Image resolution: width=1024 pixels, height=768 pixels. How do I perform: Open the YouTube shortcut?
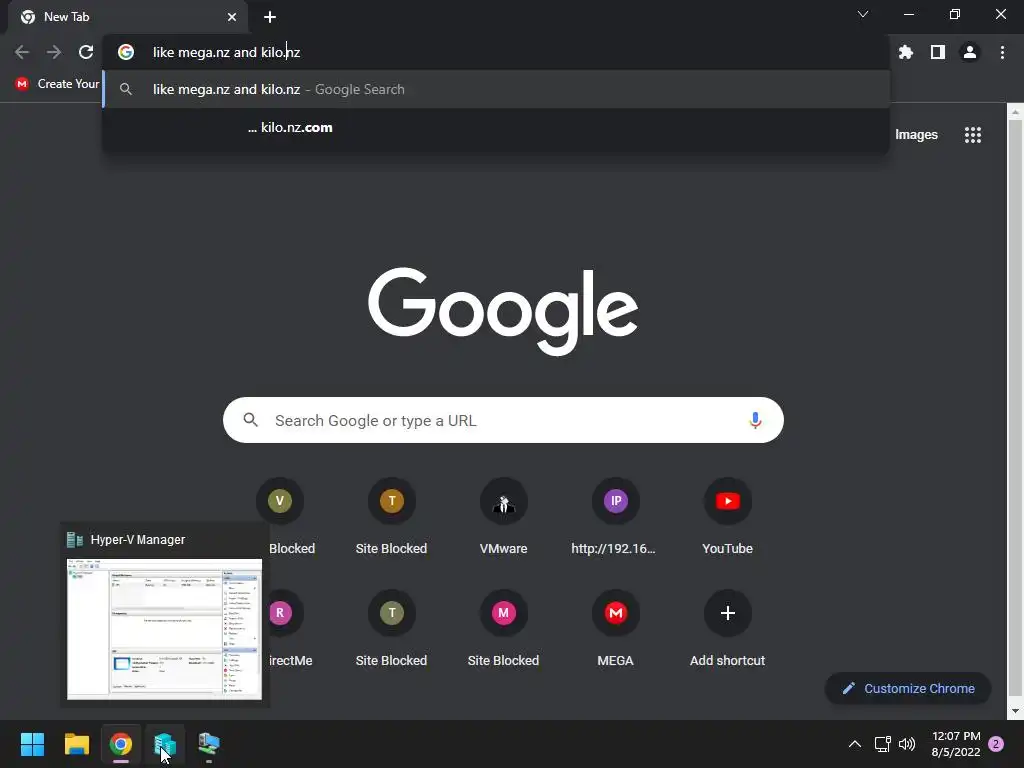[728, 516]
